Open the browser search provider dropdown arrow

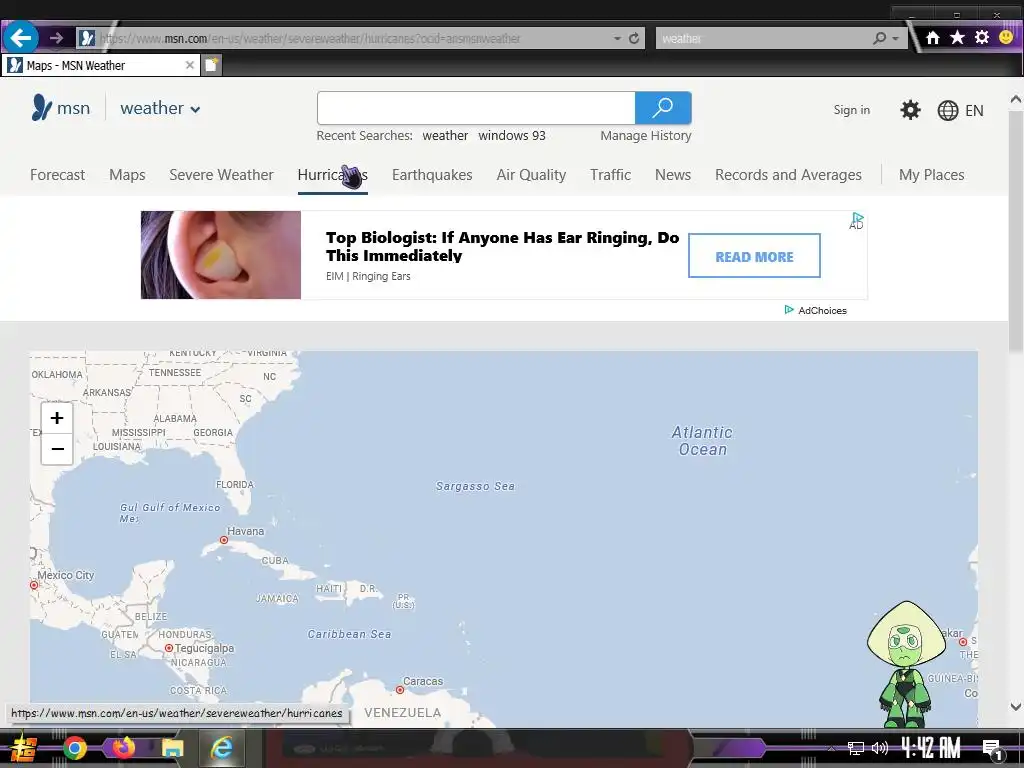pos(895,39)
